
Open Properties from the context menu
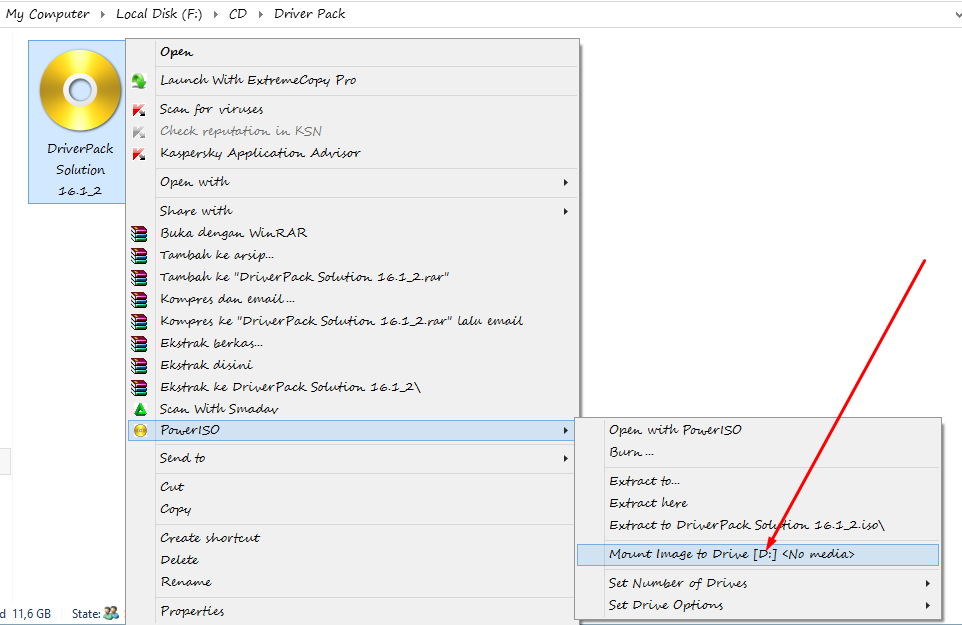point(353,611)
